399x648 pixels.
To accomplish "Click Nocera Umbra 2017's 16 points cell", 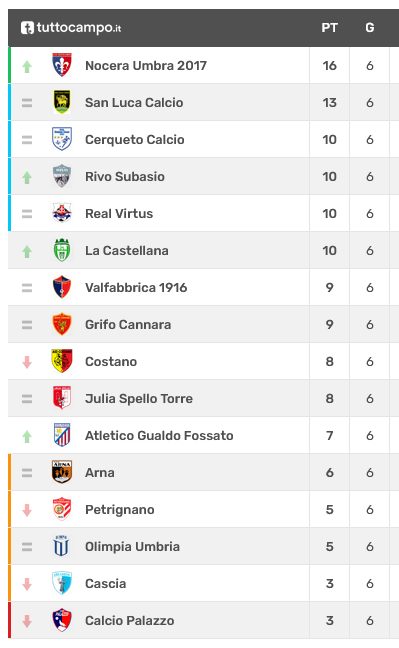I will pyautogui.click(x=330, y=65).
